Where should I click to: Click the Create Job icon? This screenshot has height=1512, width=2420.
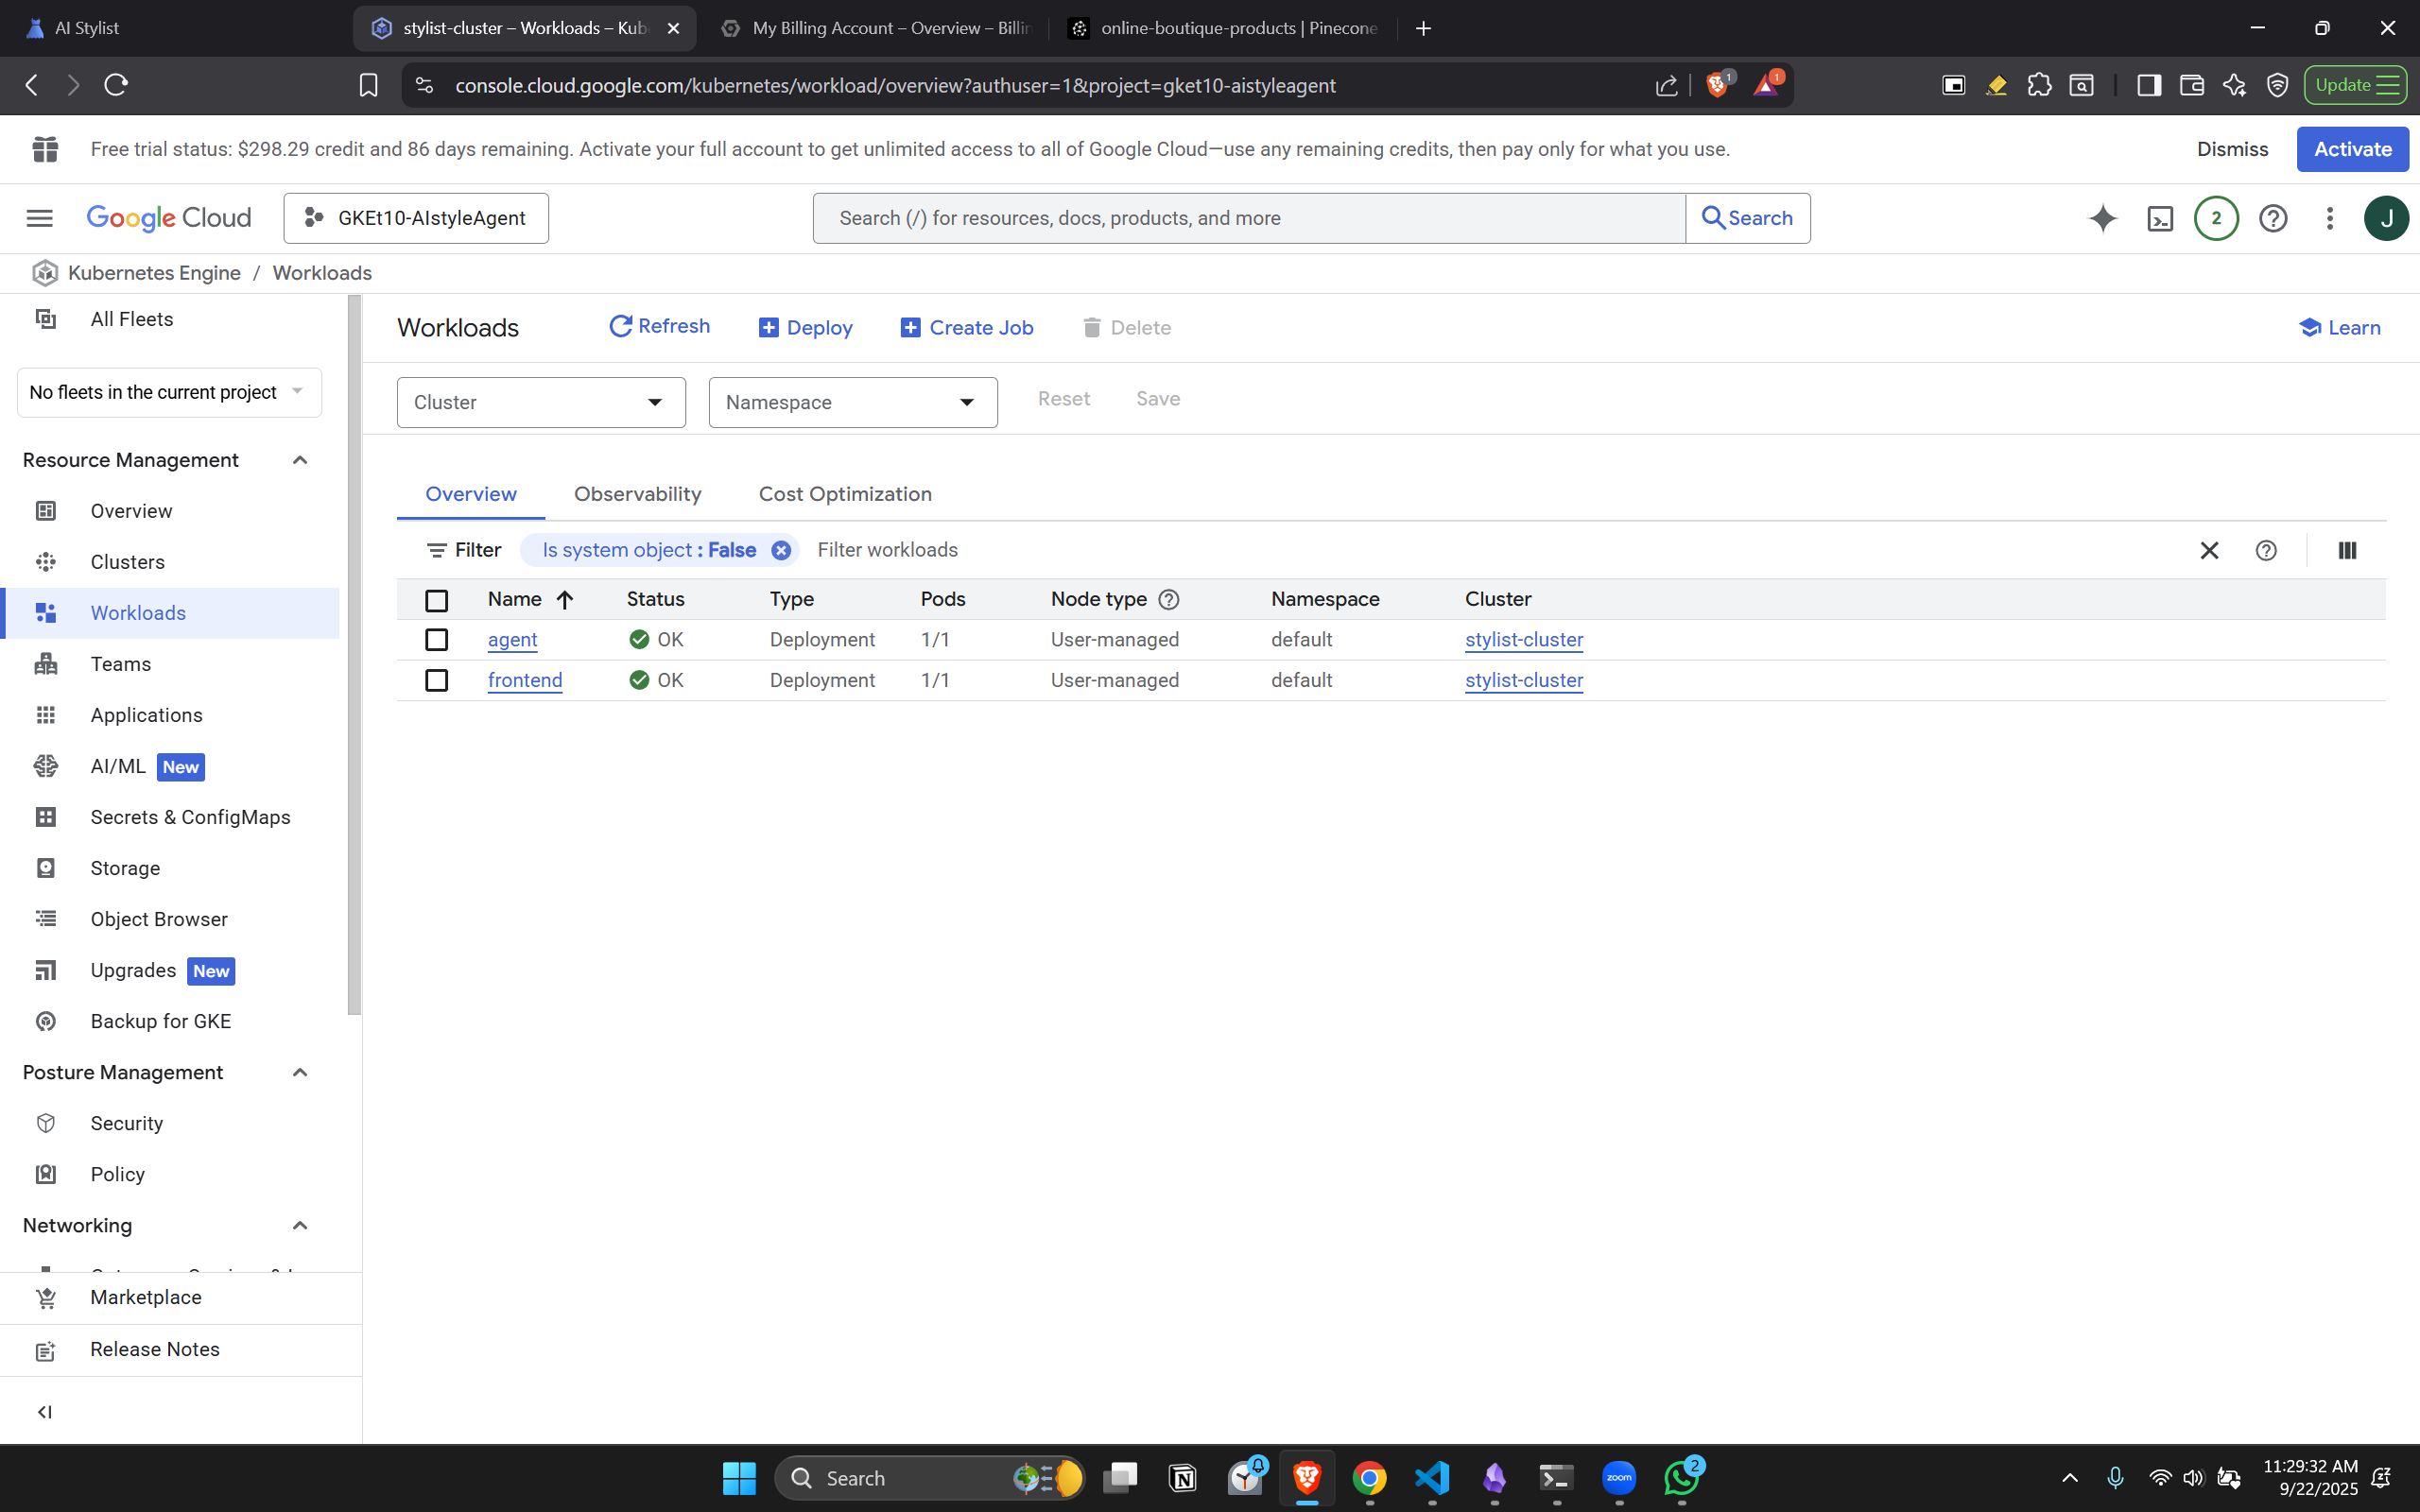click(x=910, y=327)
